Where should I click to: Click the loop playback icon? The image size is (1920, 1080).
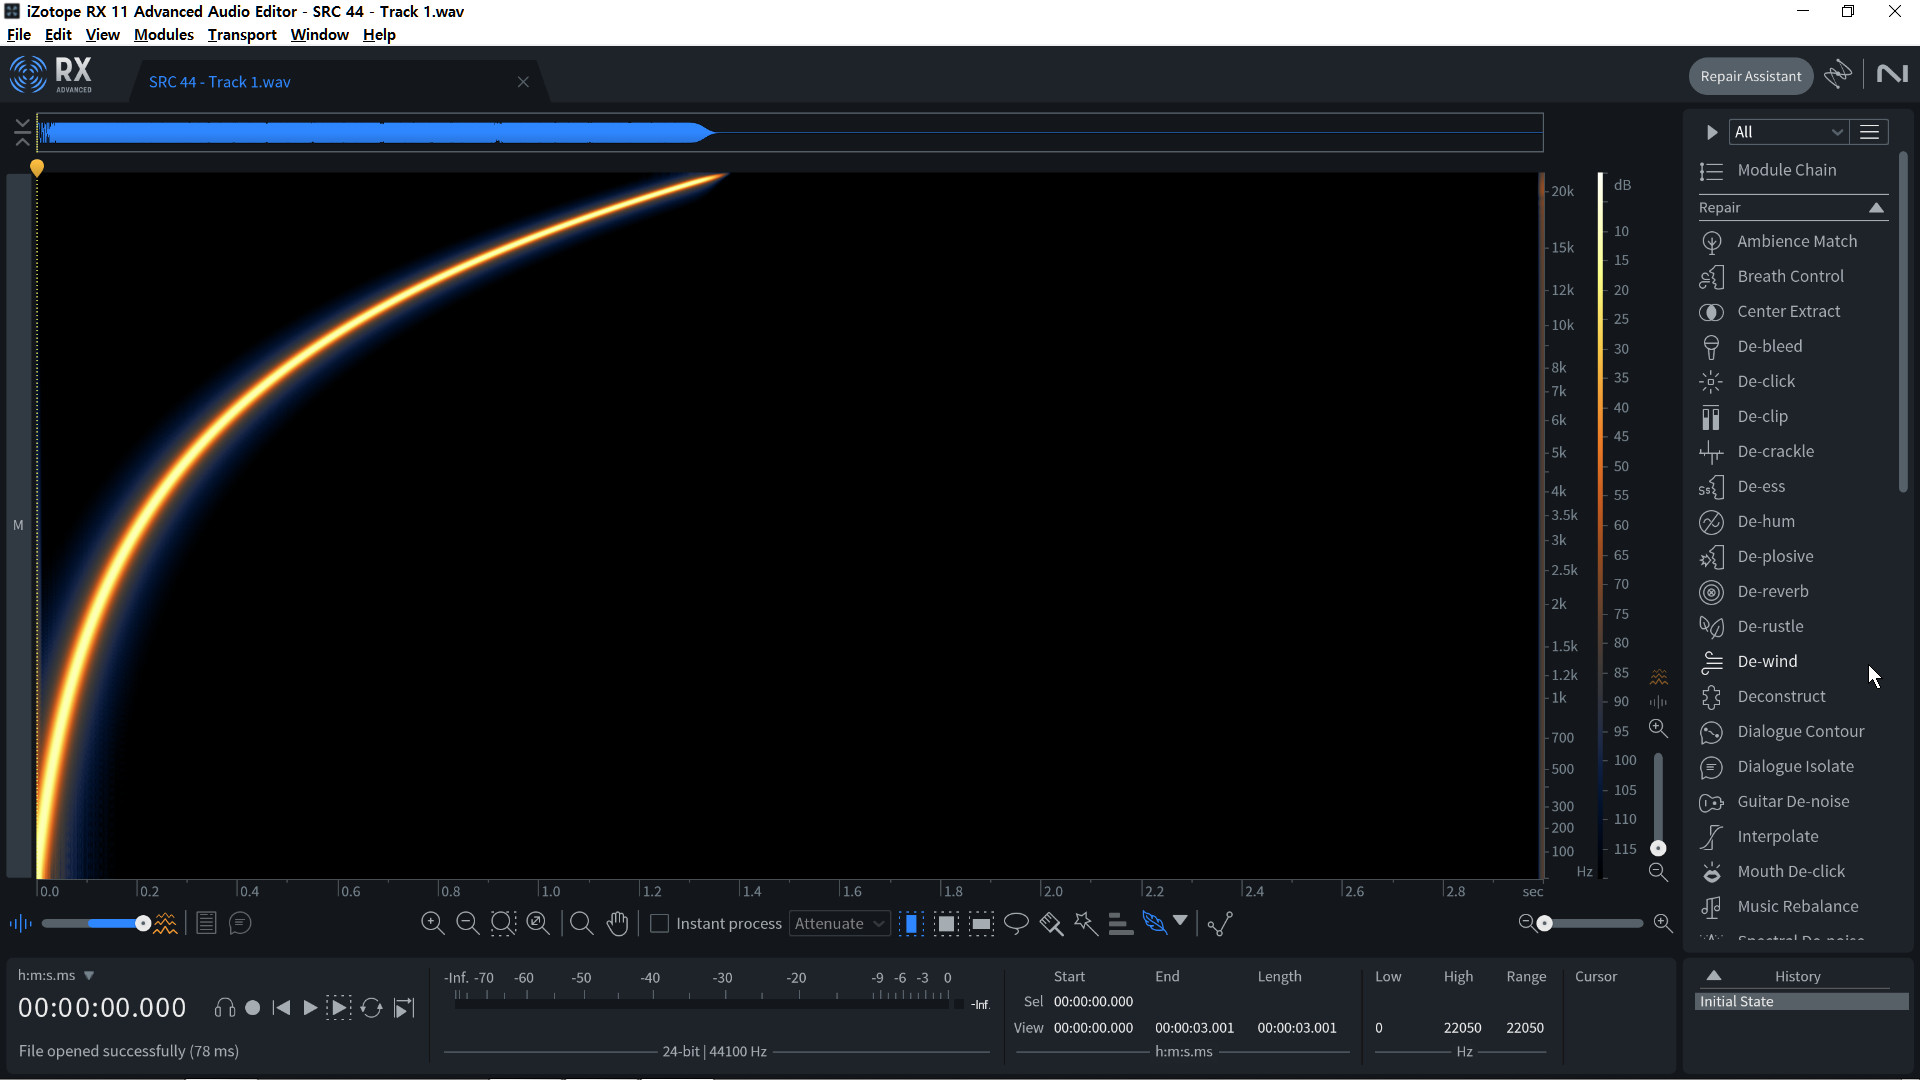(371, 1008)
